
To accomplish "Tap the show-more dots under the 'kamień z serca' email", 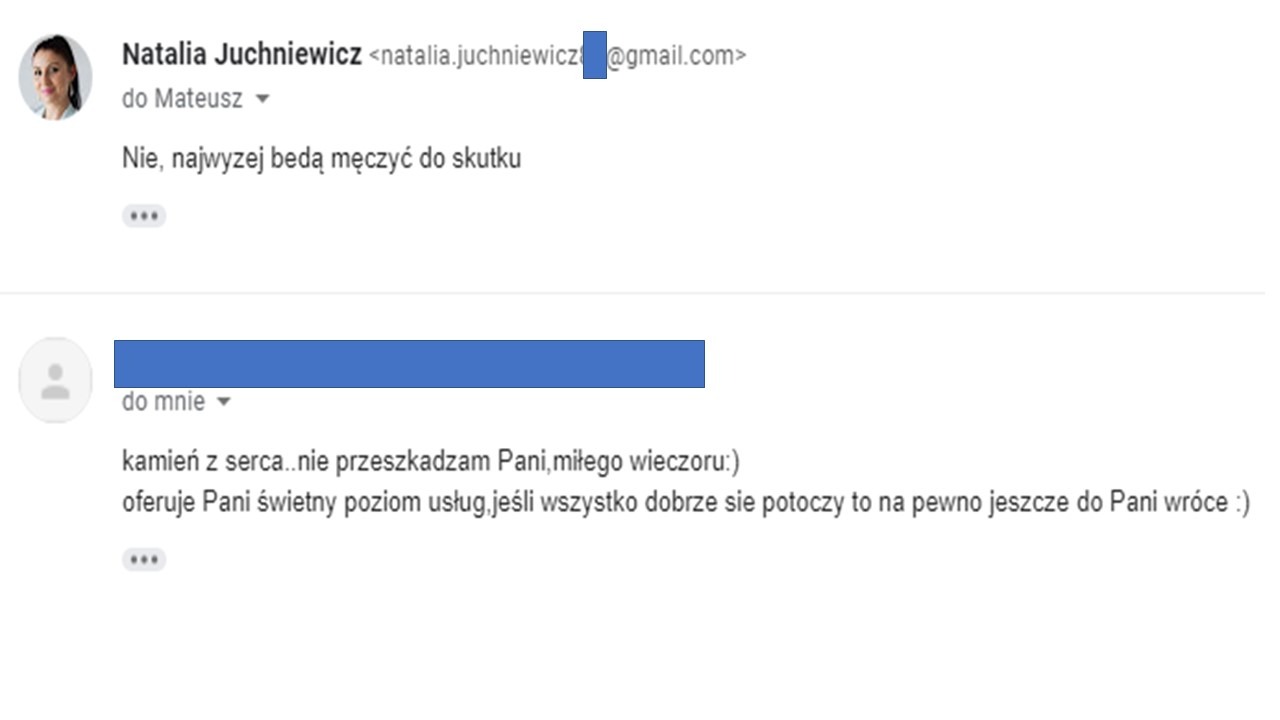I will [144, 559].
